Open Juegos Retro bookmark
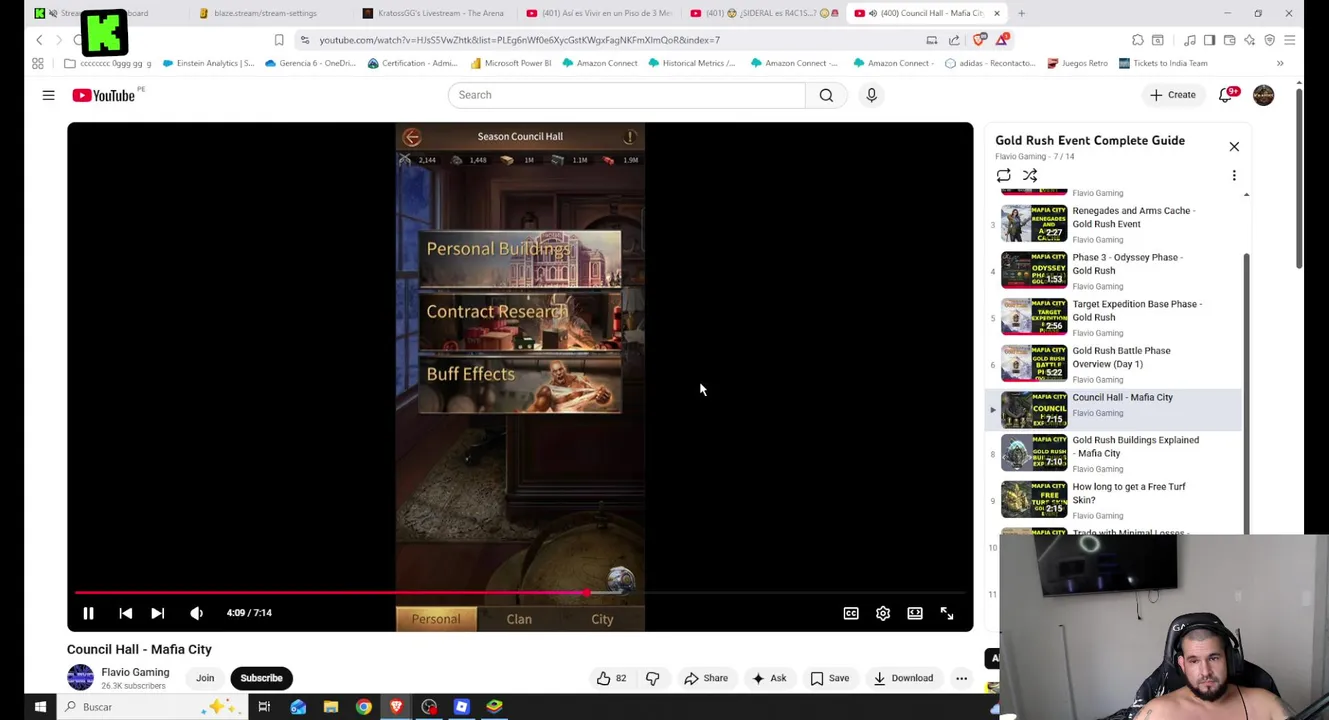The height and width of the screenshot is (720, 1329). pos(1077,63)
